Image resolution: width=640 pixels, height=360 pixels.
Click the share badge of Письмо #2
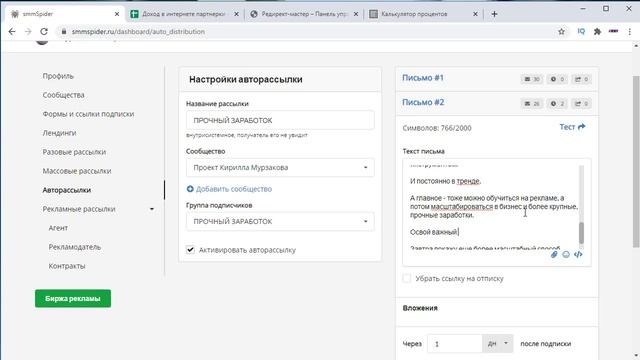pos(581,104)
